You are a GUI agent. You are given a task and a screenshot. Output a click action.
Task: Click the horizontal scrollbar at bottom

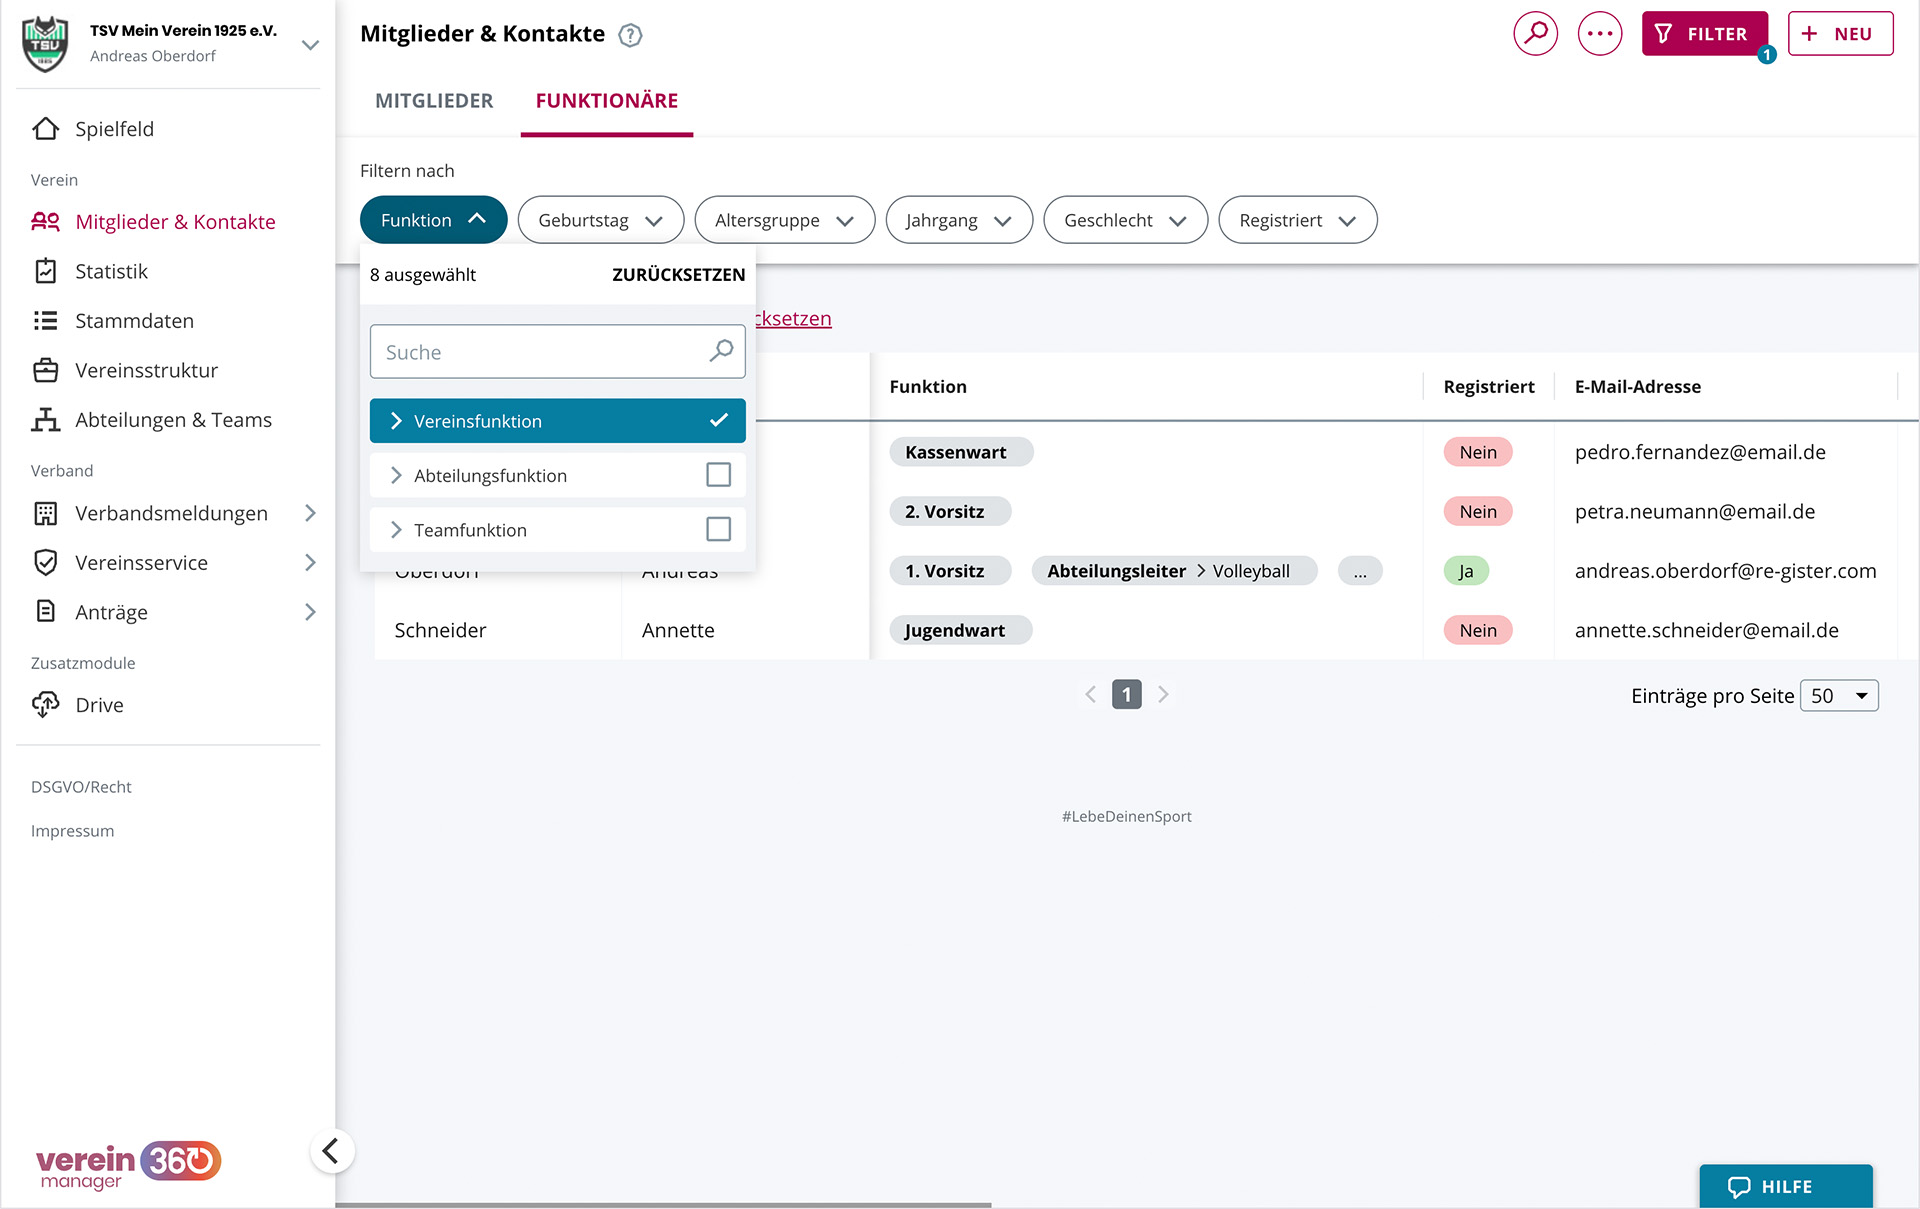[x=663, y=1204]
